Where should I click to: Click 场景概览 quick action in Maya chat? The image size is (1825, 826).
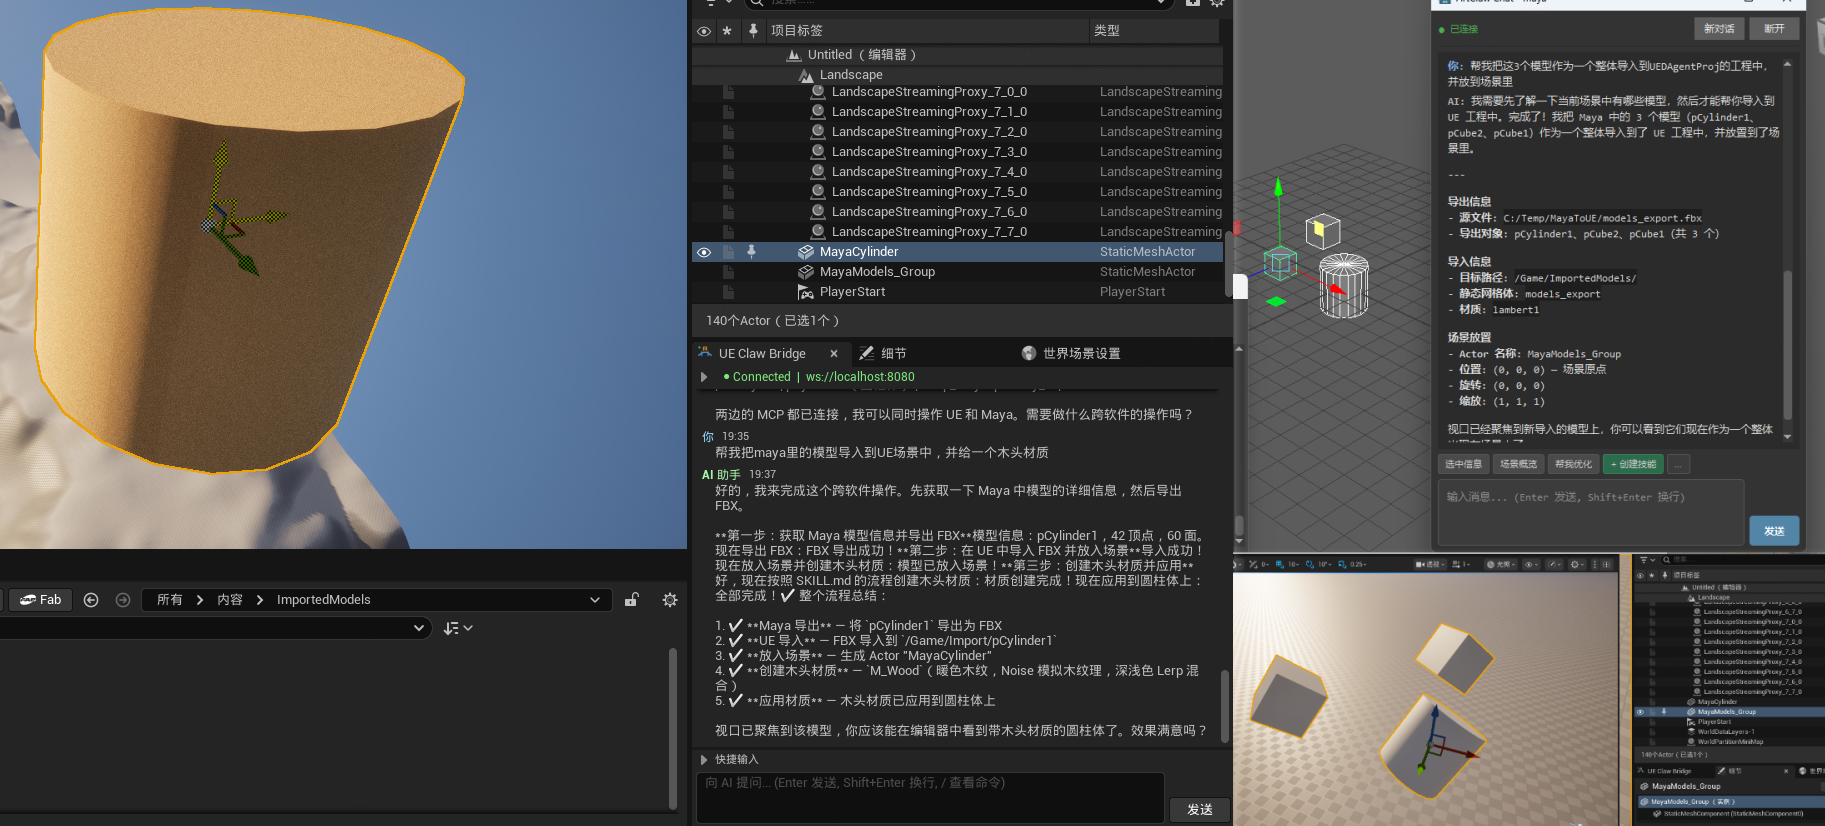(1518, 464)
